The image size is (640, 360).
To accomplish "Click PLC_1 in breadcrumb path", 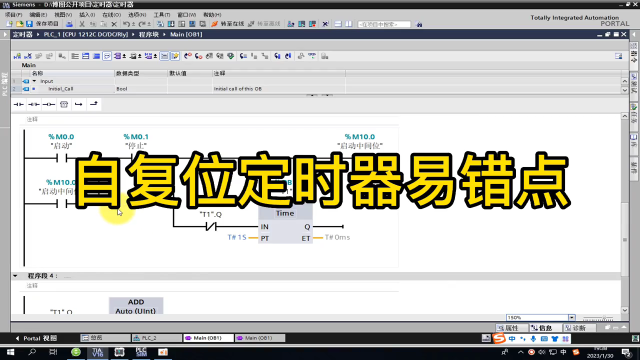I will pyautogui.click(x=86, y=35).
